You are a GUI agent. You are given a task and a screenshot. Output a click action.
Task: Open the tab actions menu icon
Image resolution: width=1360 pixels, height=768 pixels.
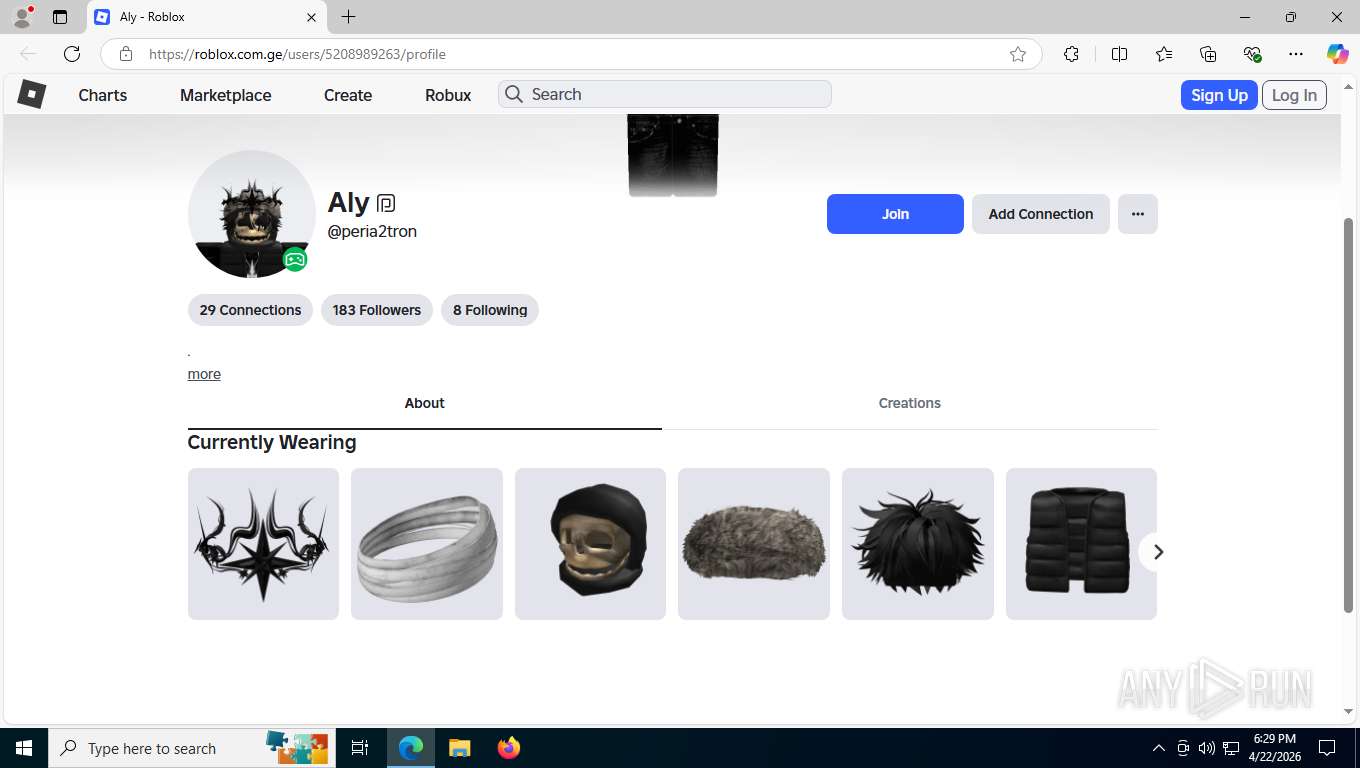pyautogui.click(x=60, y=17)
